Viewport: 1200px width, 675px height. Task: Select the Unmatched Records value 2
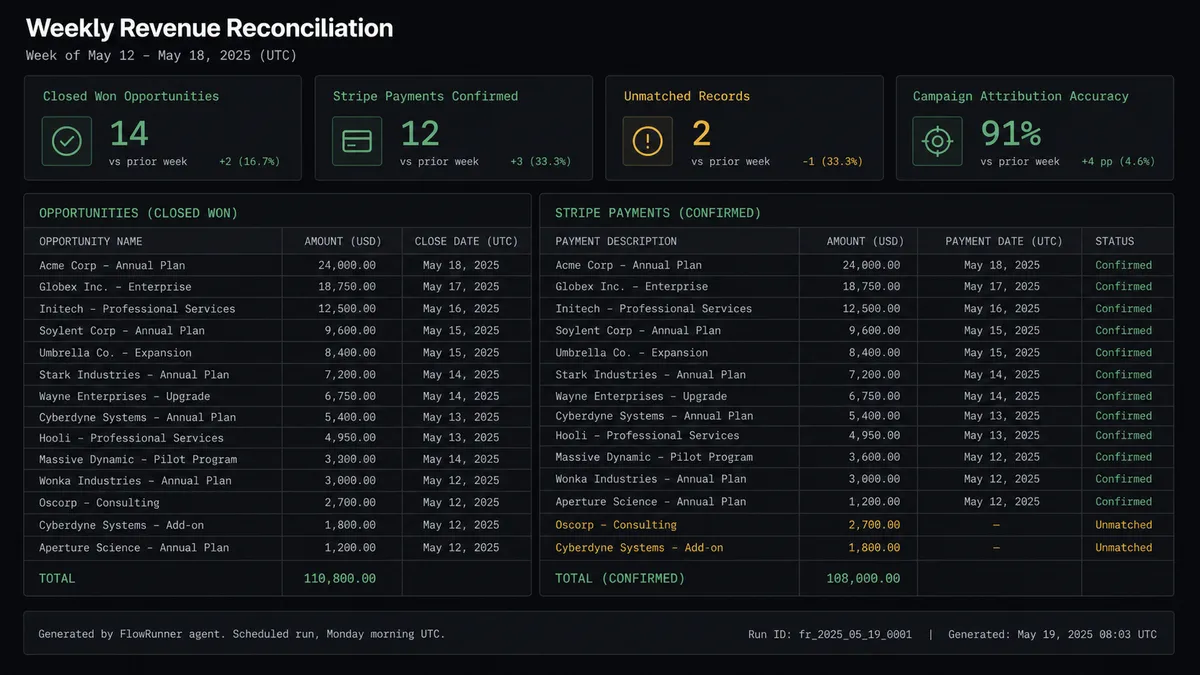pos(701,134)
